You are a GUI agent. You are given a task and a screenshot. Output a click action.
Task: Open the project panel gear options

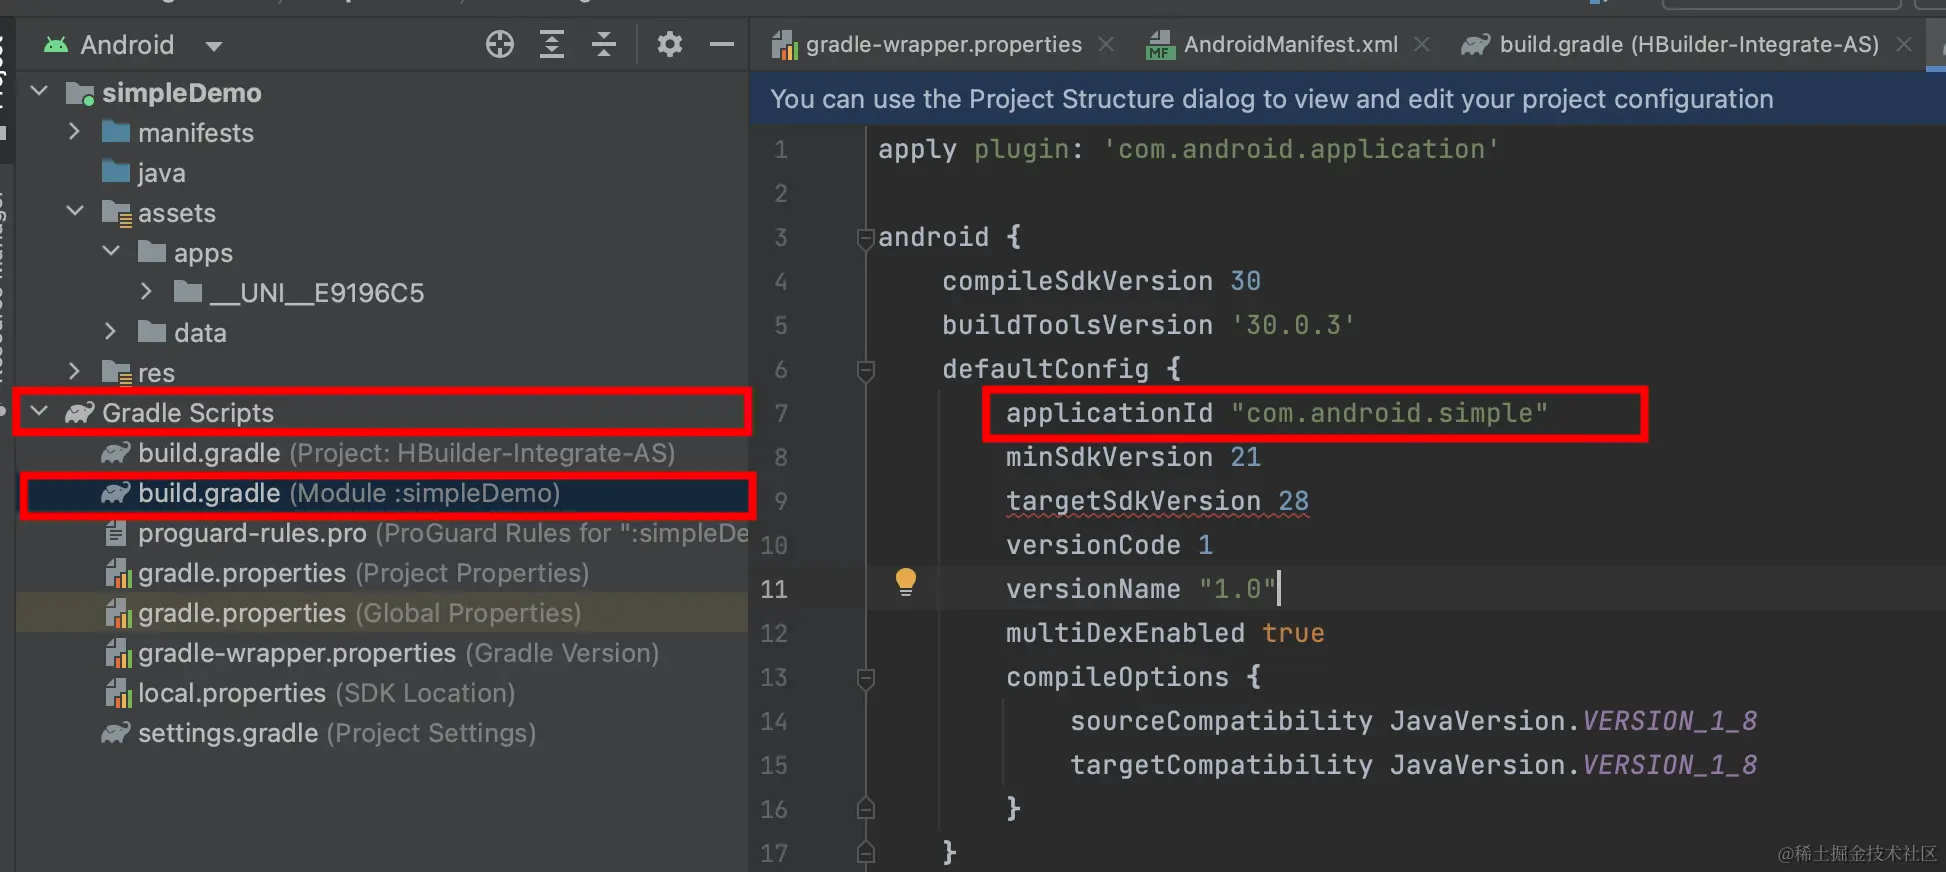(x=670, y=44)
